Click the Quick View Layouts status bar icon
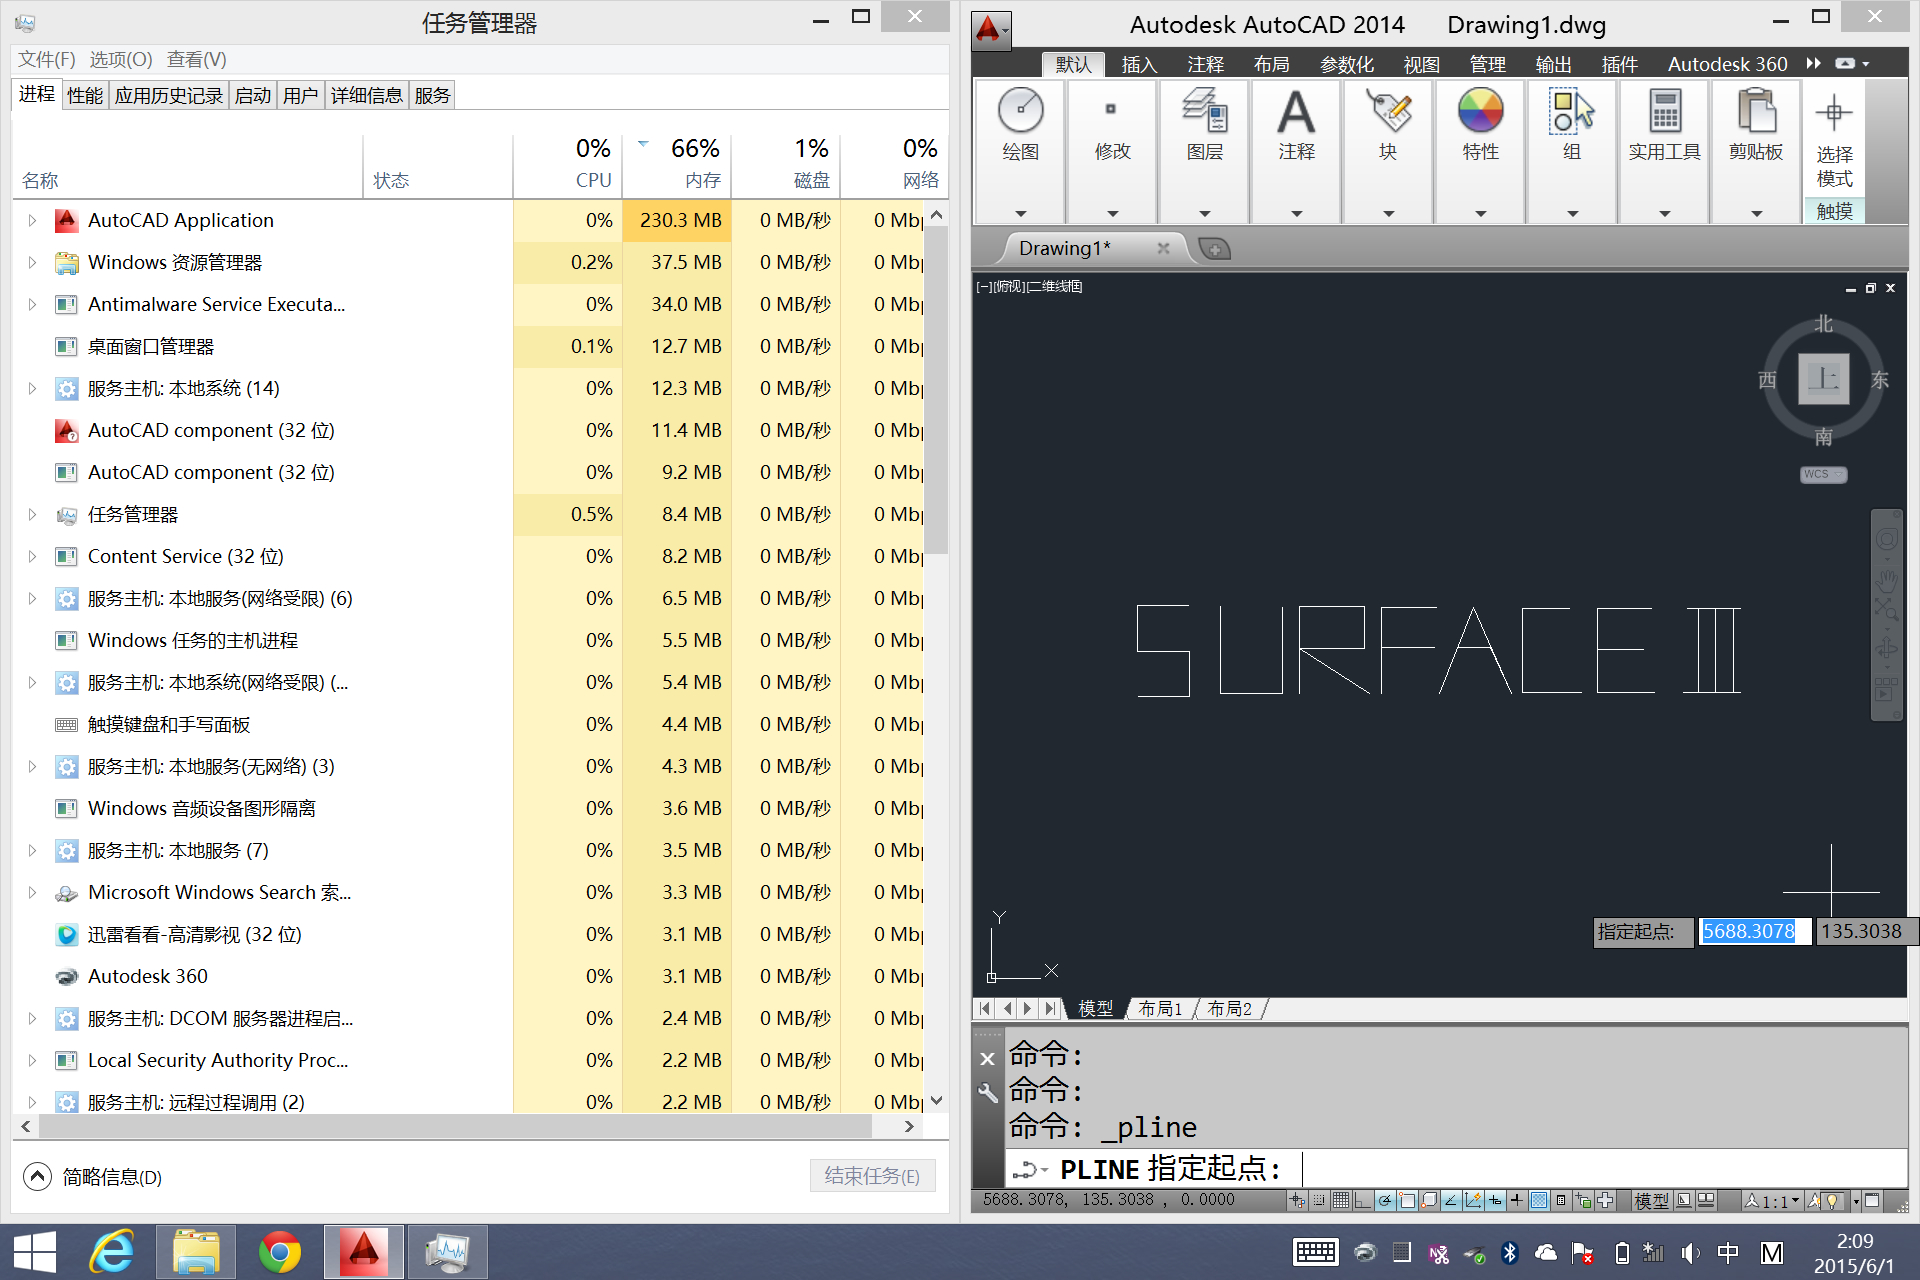The width and height of the screenshot is (1920, 1280). pyautogui.click(x=1685, y=1201)
